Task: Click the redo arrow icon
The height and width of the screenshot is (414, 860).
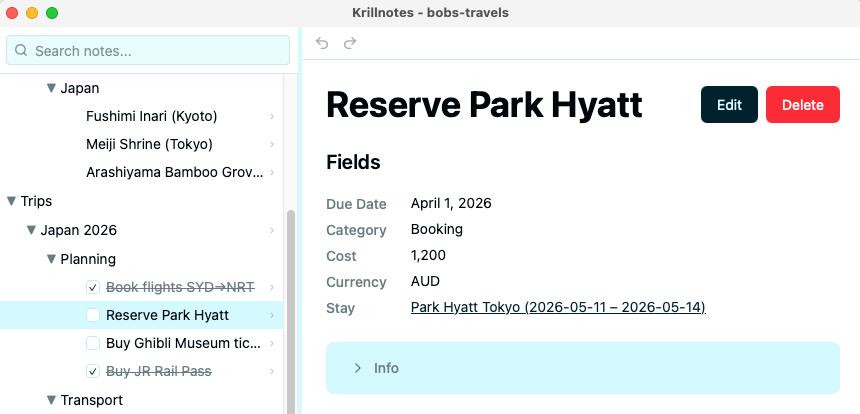Action: 350,43
